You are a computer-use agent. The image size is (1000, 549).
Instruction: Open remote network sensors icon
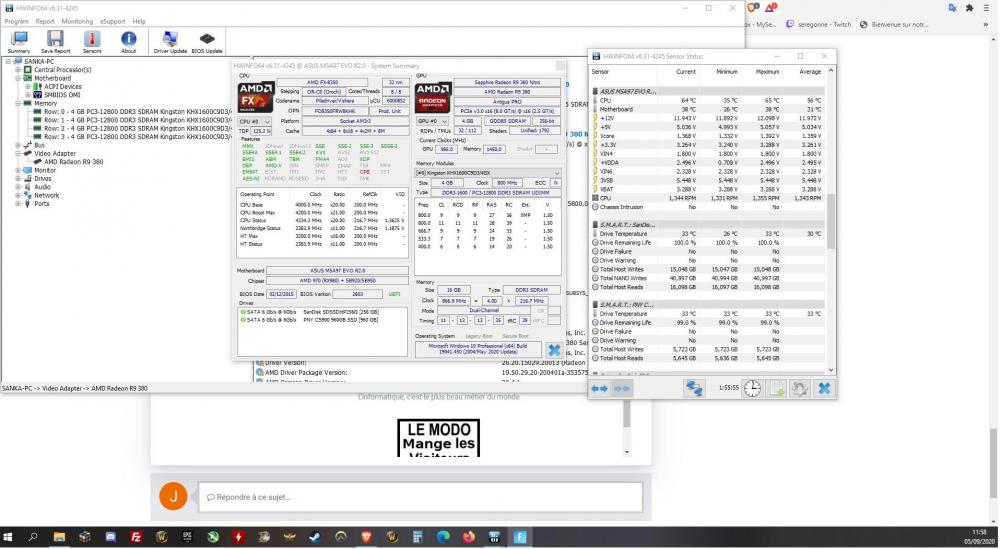tap(694, 388)
